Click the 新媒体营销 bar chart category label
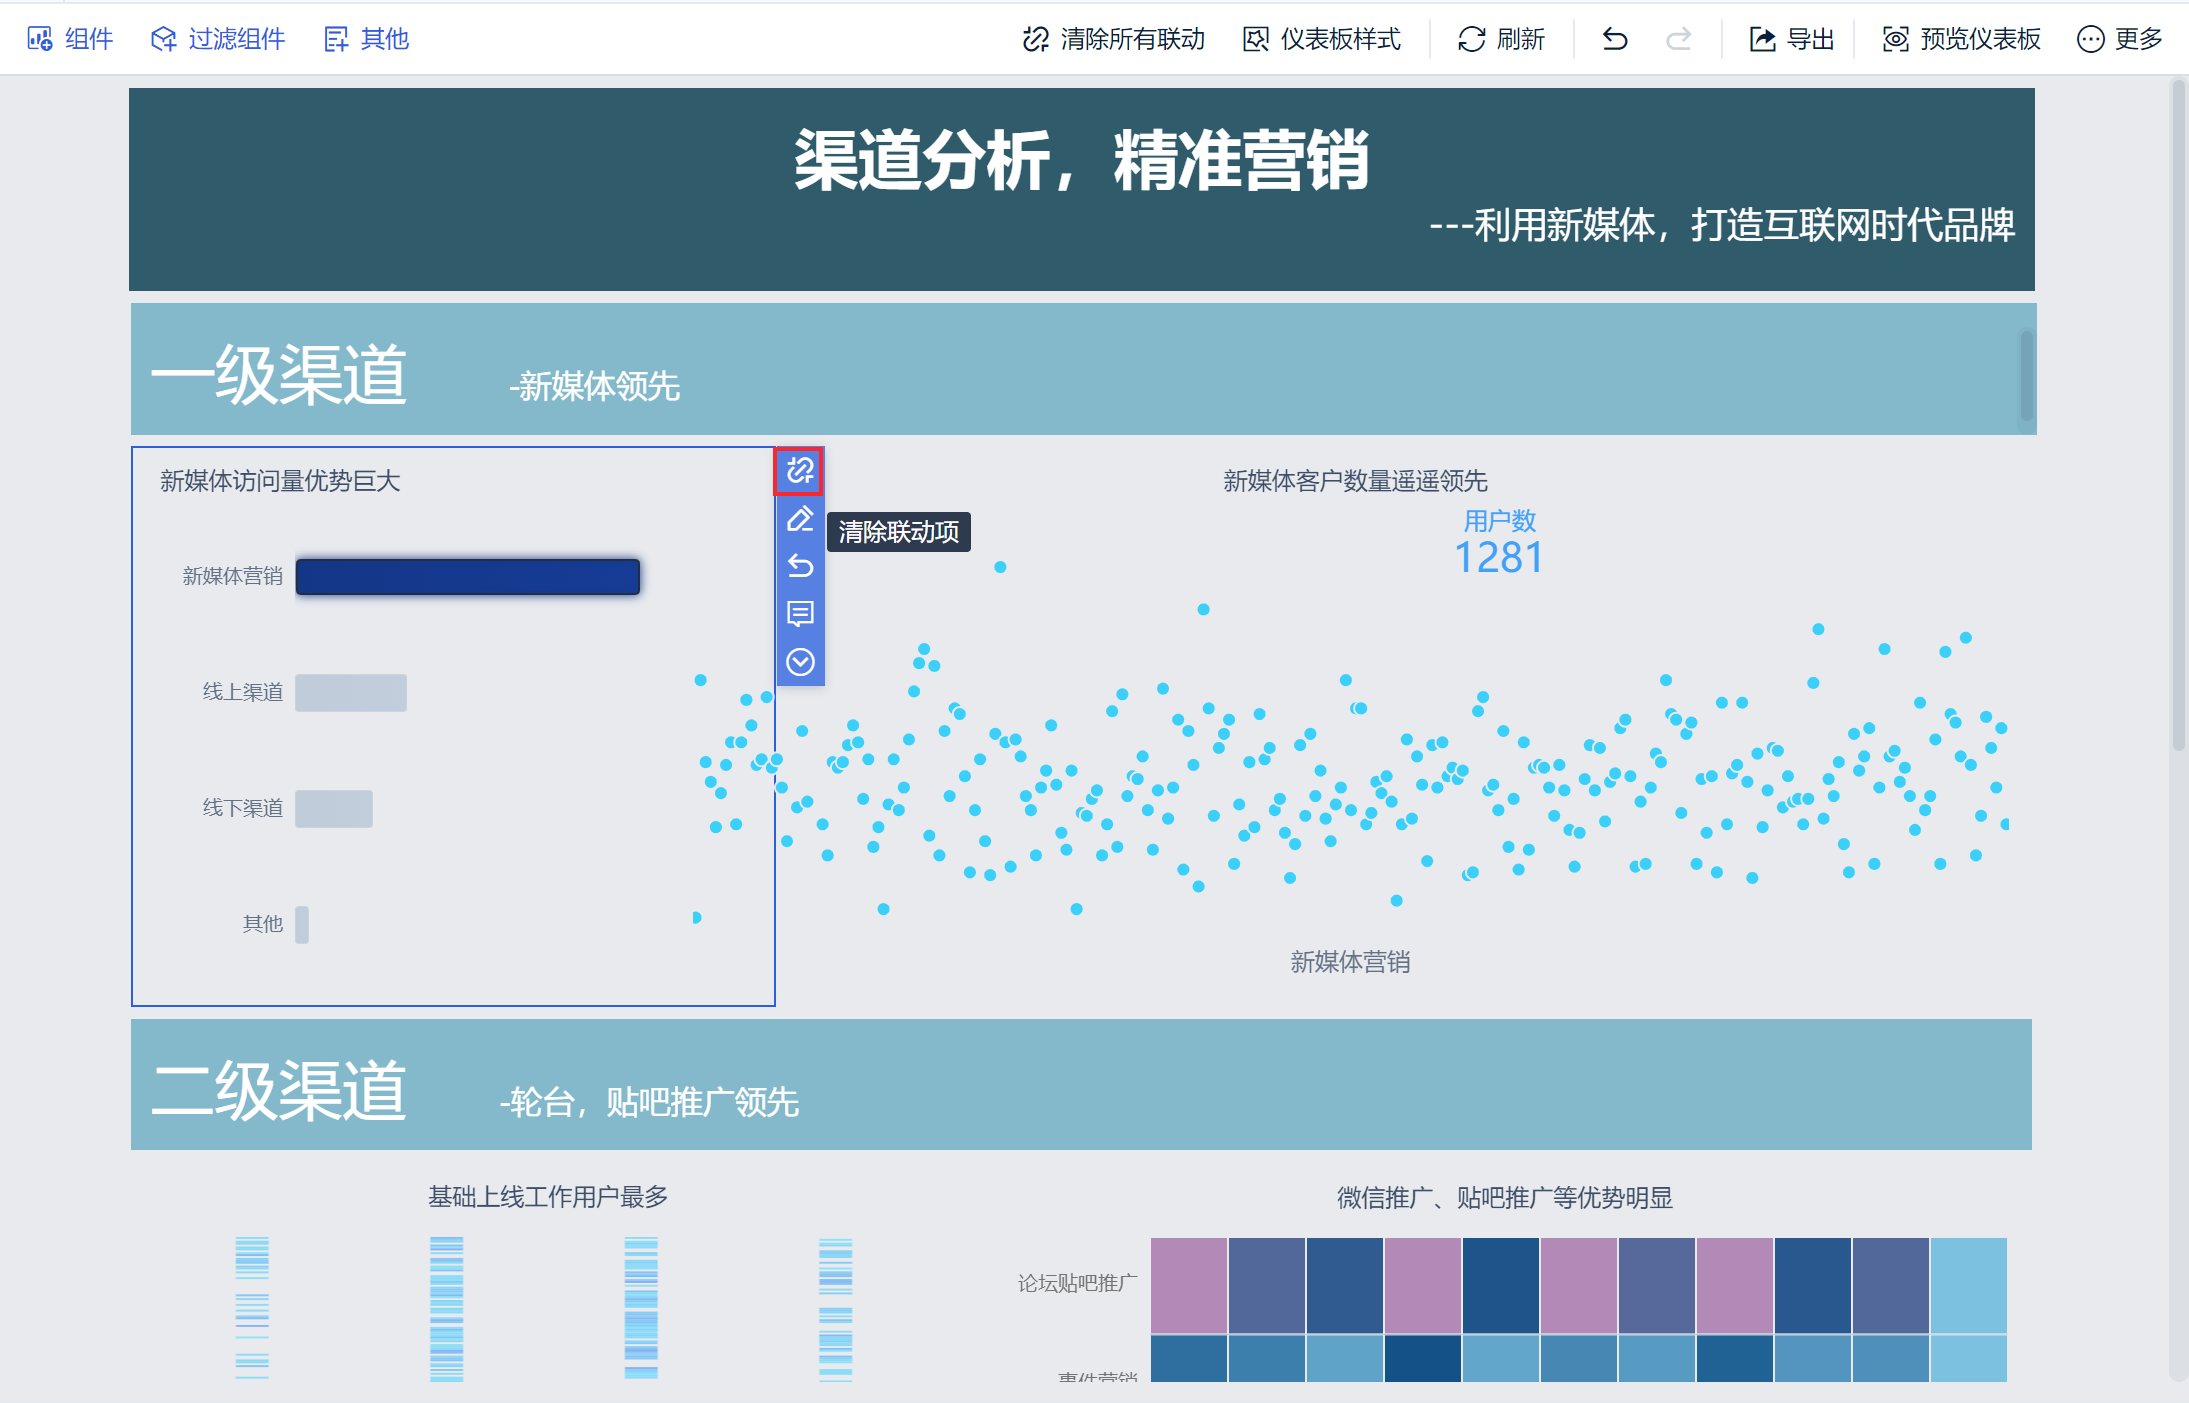2189x1403 pixels. coord(233,576)
